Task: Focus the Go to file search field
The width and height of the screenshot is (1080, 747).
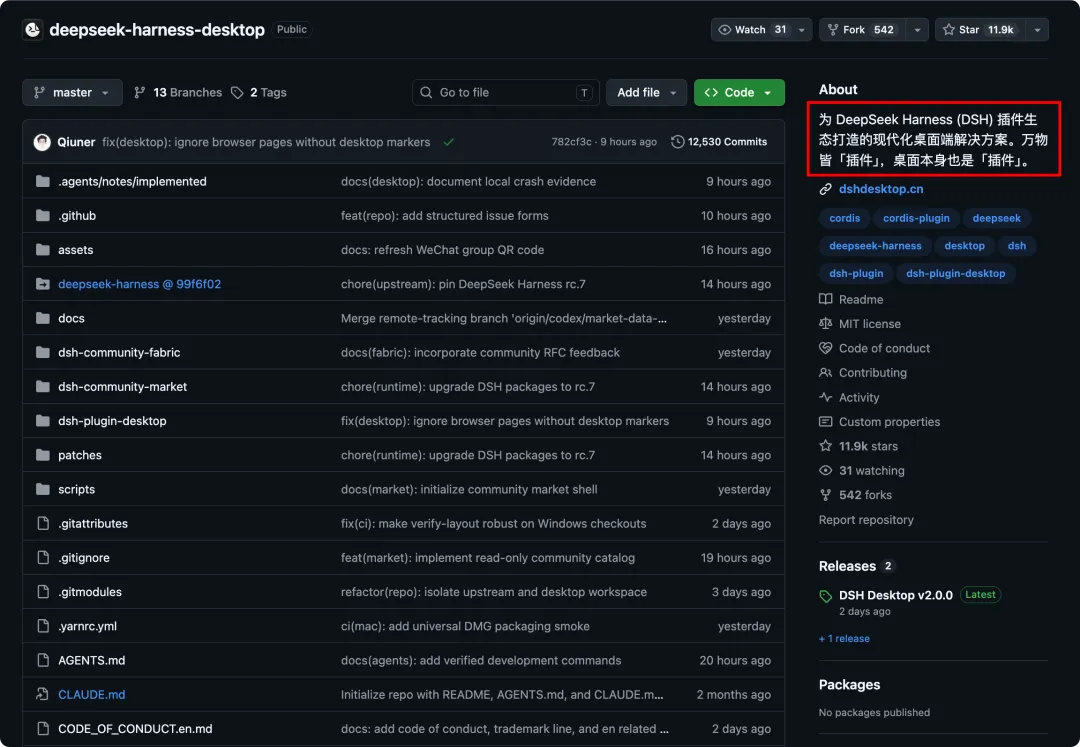Action: pos(506,92)
